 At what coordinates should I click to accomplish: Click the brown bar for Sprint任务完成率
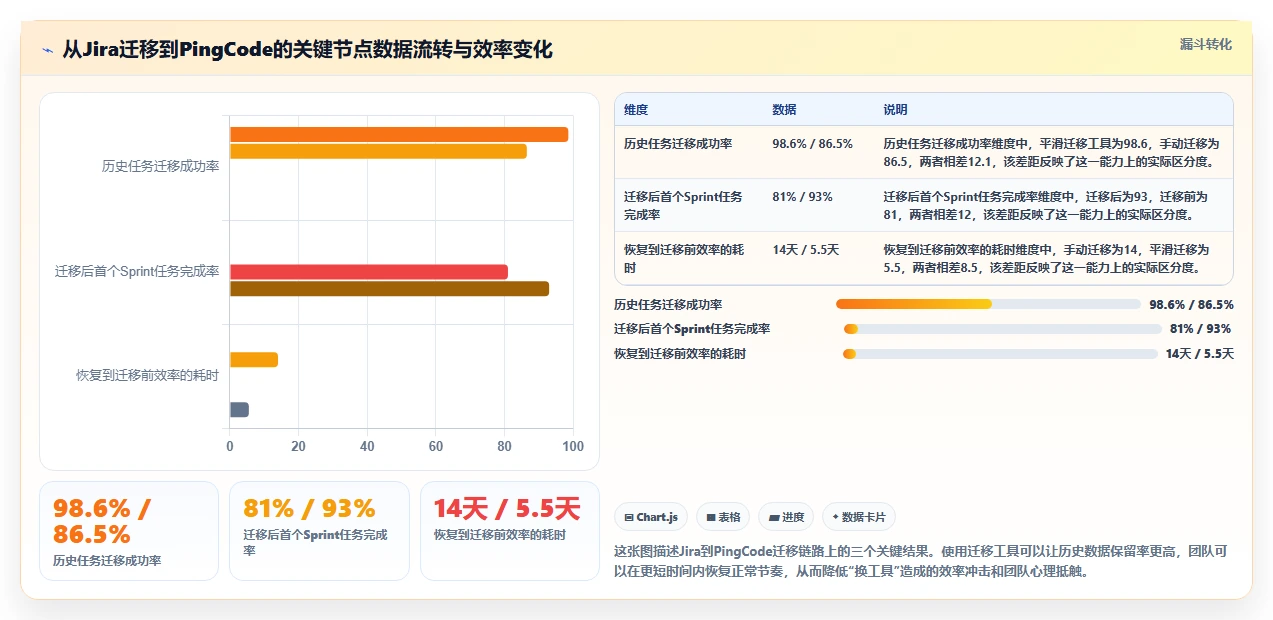tap(389, 289)
